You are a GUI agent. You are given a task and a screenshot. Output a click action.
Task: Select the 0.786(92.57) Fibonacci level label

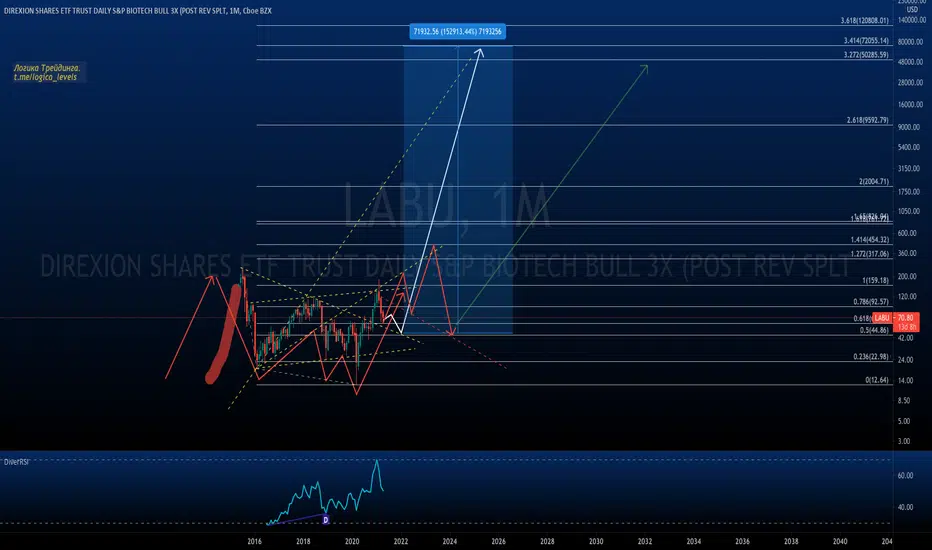coord(871,302)
